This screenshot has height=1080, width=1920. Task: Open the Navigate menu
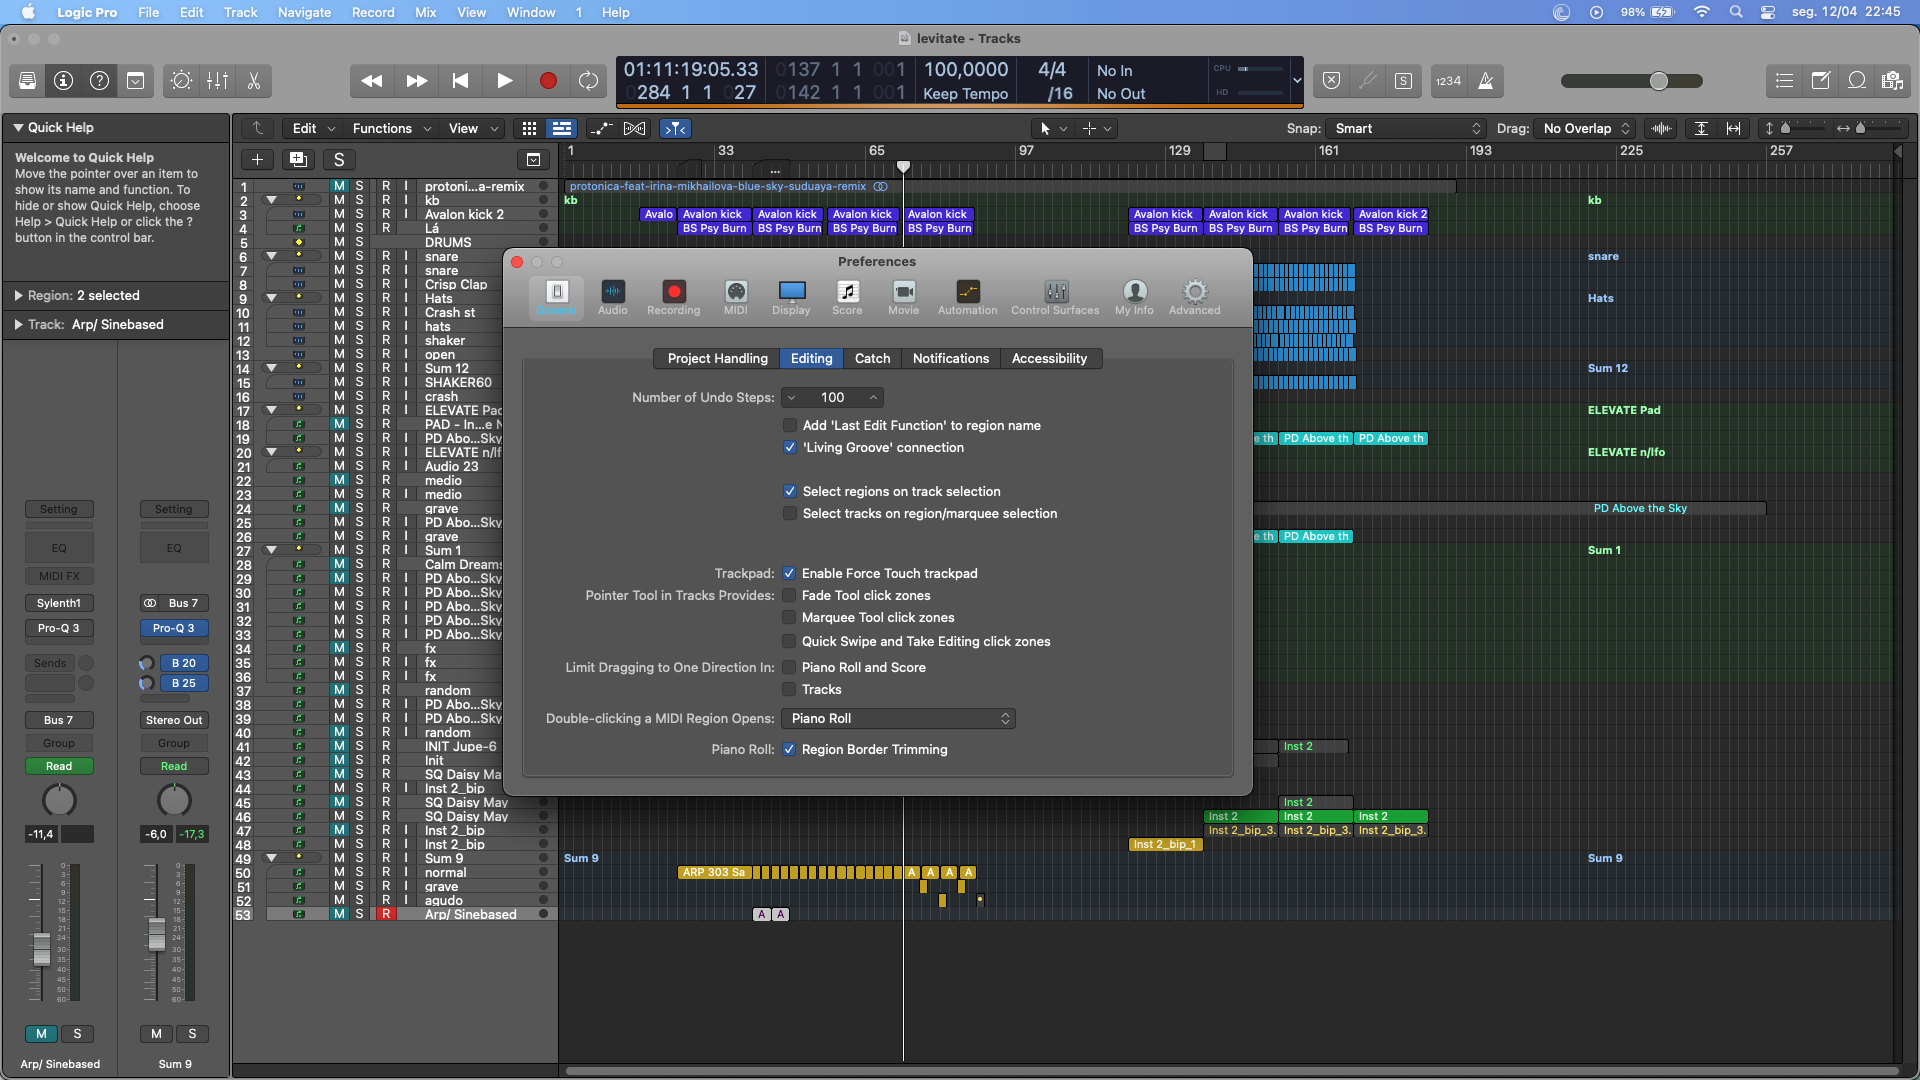pos(304,12)
